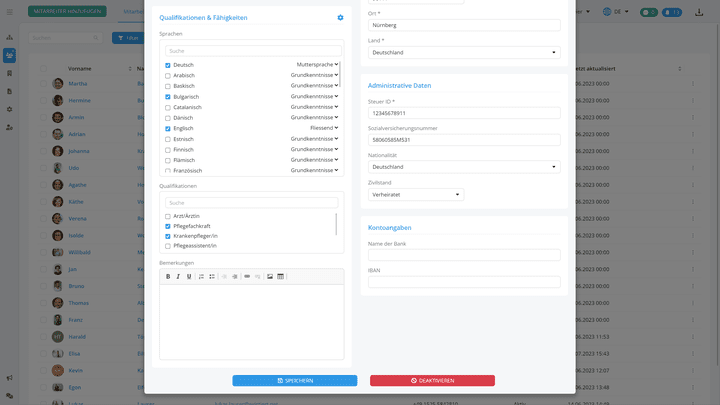Image resolution: width=720 pixels, height=405 pixels.
Task: Uncheck the Pflegefachkraft qualification
Action: pos(168,226)
